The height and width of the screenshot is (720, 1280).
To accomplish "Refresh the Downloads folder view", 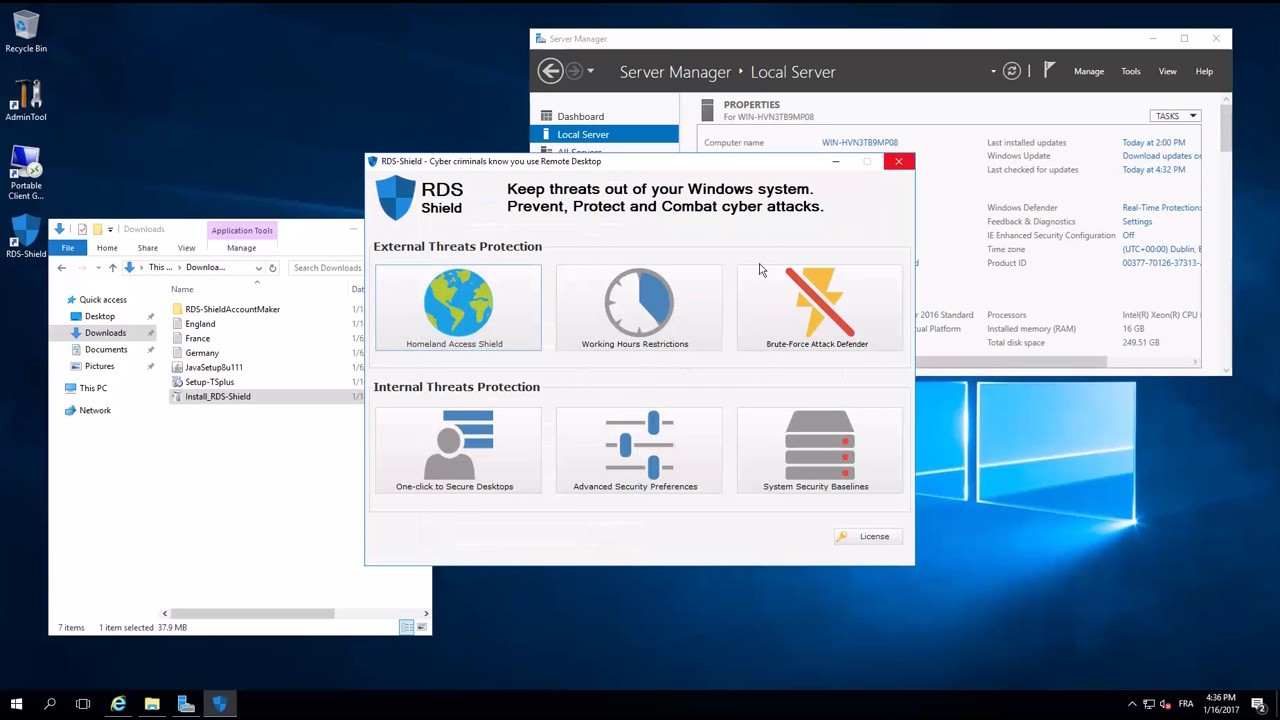I will point(272,268).
